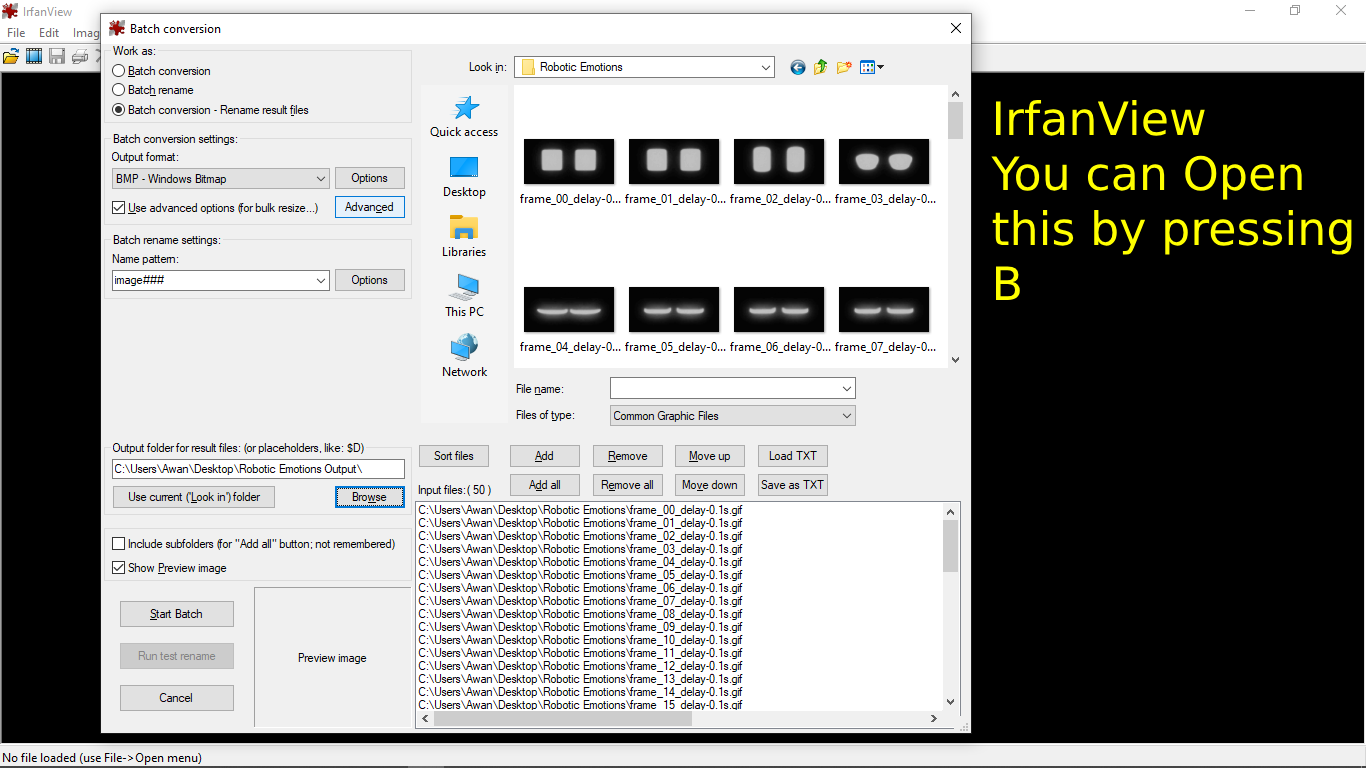
Task: Click the Load TXT button
Action: click(x=793, y=456)
